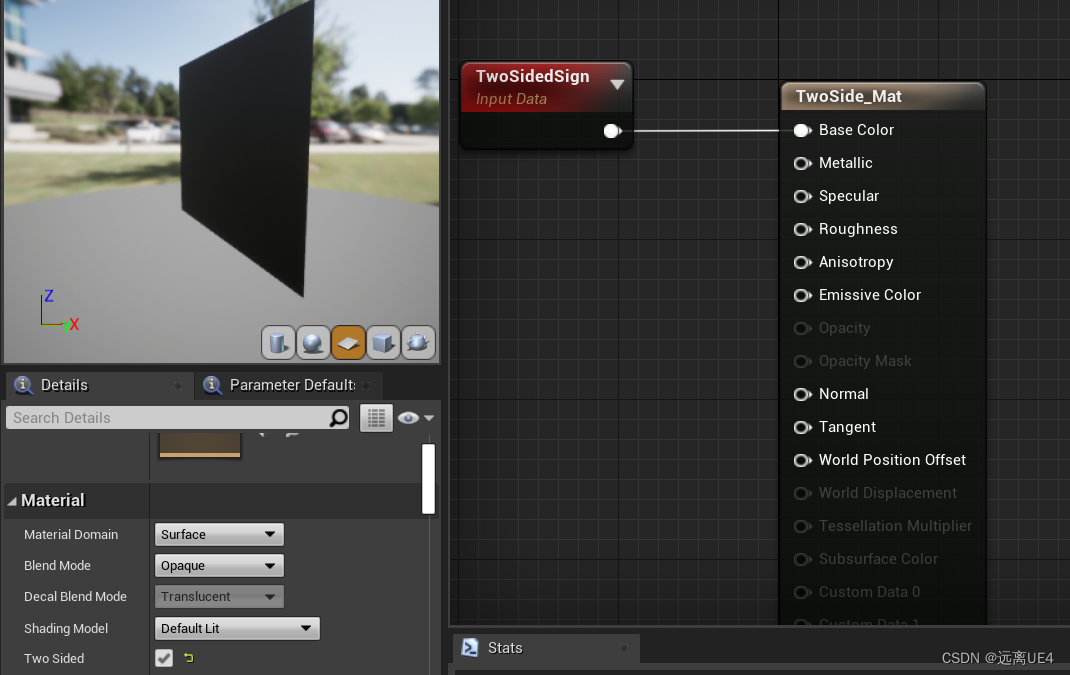Select the sphere preview mesh shape
1070x675 pixels.
313,342
